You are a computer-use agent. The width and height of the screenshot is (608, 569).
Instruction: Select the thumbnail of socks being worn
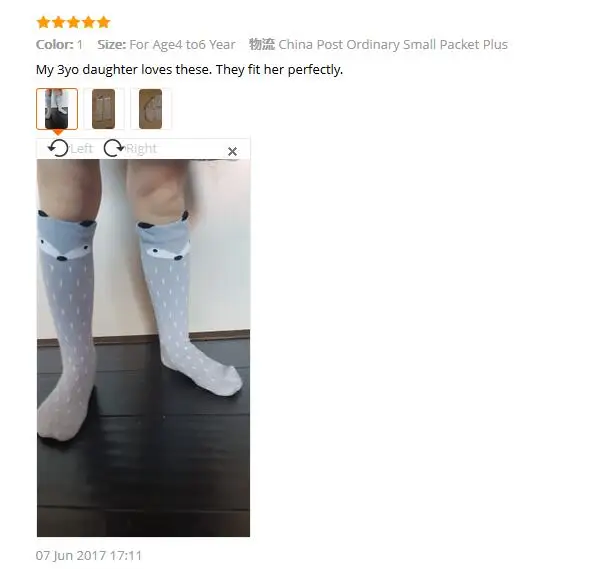click(57, 109)
